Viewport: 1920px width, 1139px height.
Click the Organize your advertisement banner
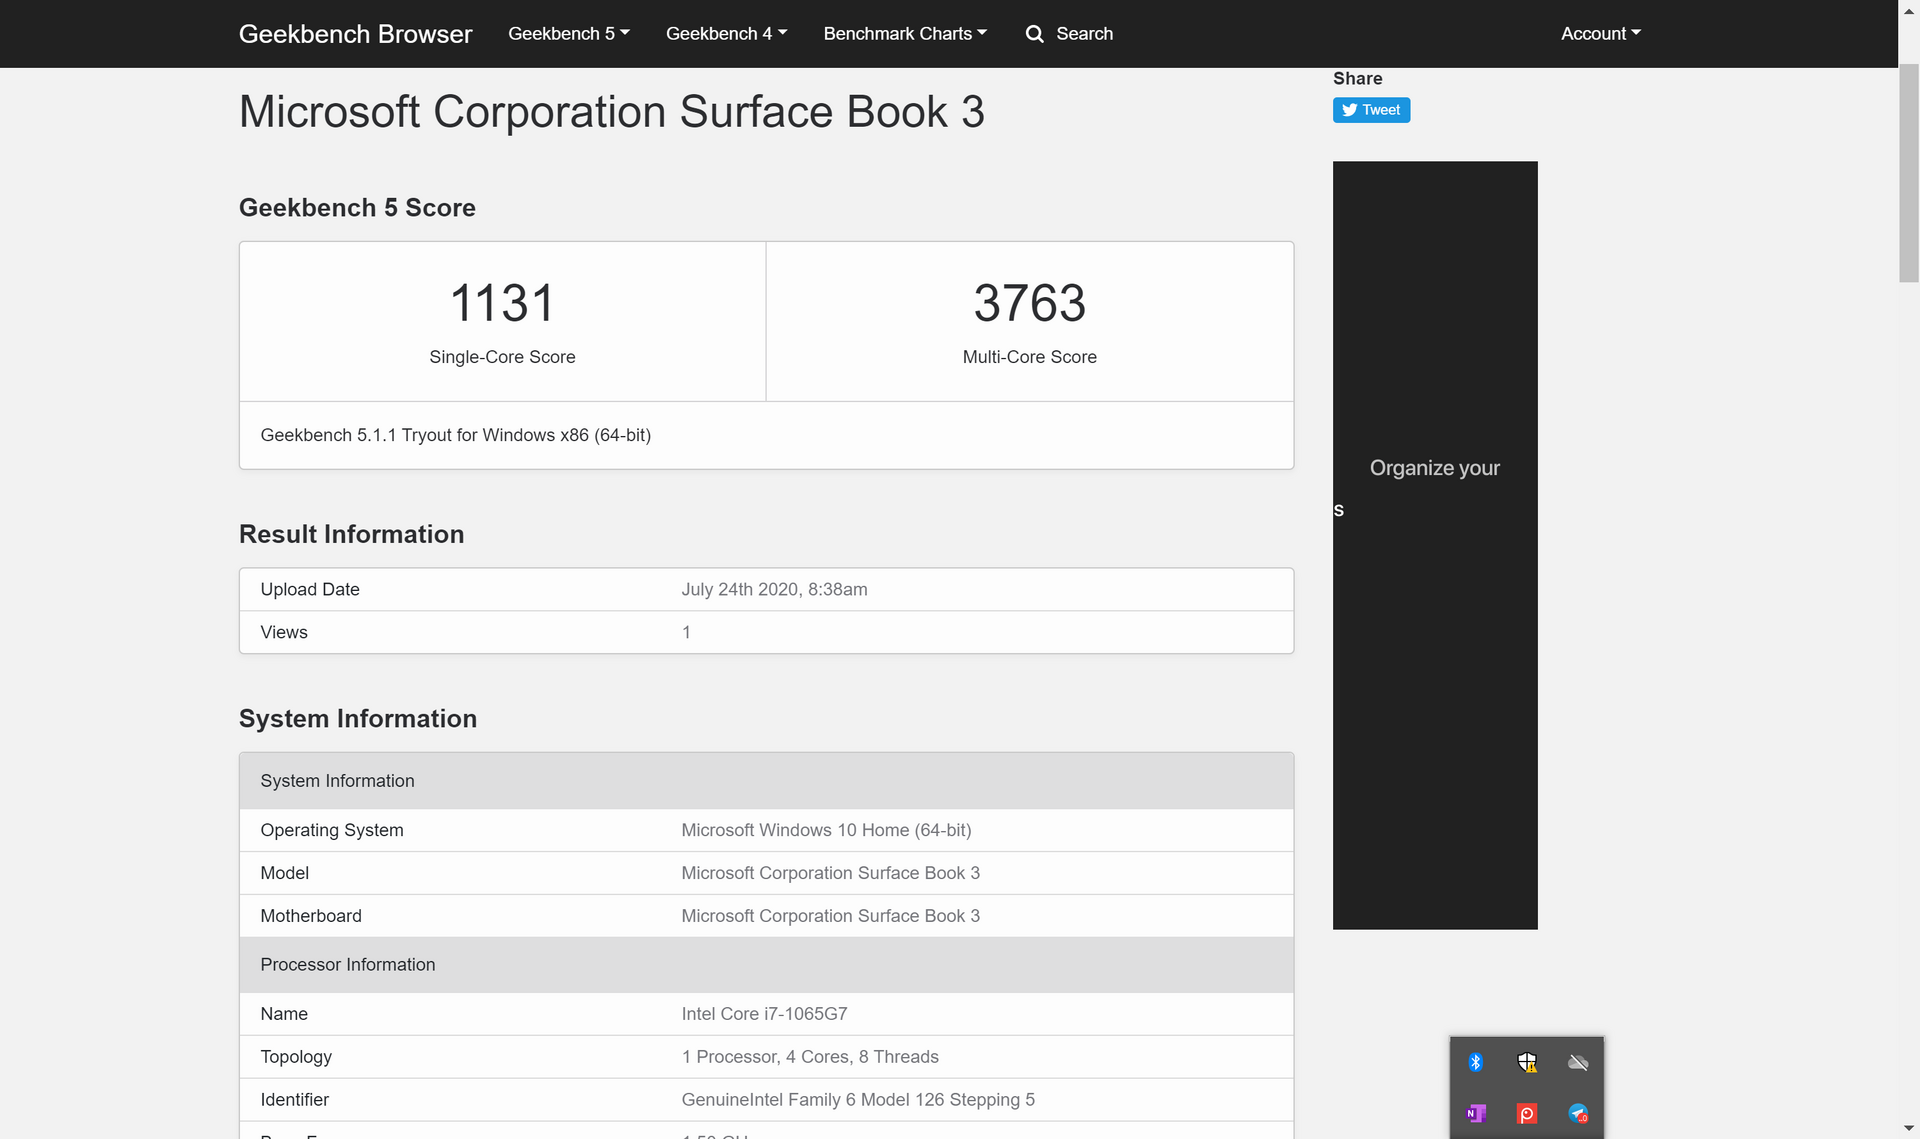[x=1435, y=545]
